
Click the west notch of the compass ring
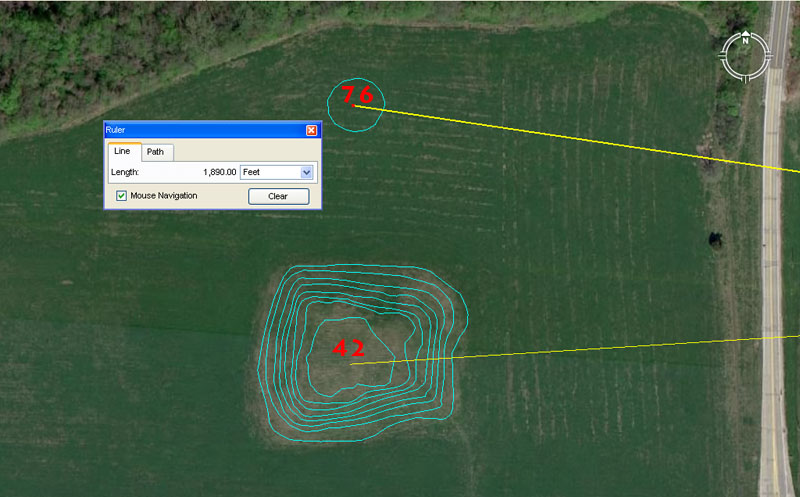(722, 57)
